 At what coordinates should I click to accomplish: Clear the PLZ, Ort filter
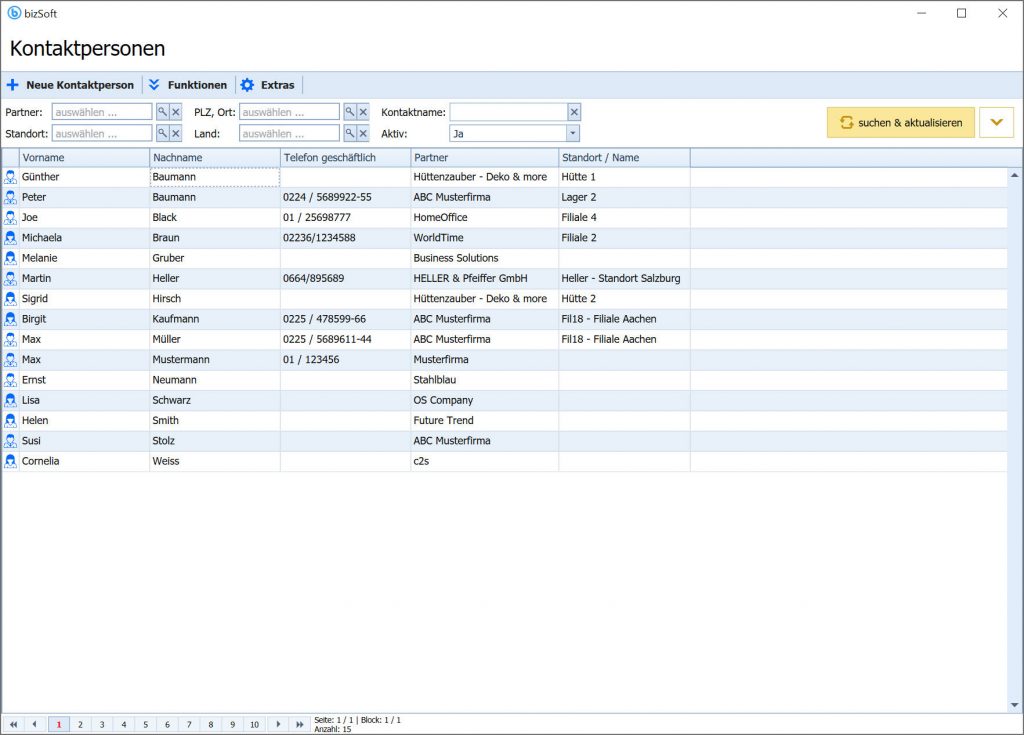point(363,112)
